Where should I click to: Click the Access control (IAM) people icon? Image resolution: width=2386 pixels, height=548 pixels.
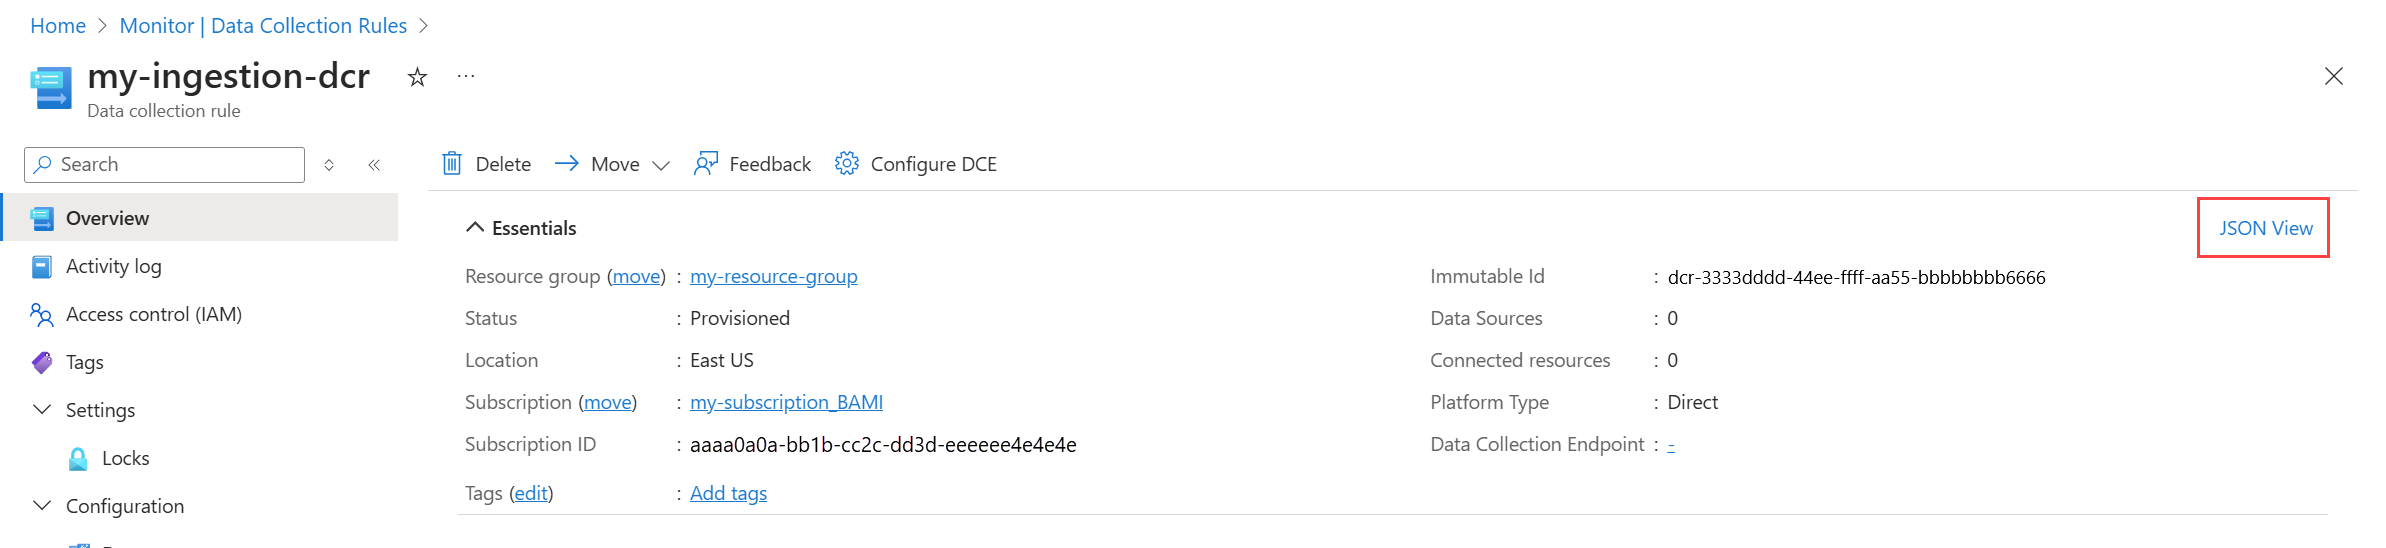point(42,315)
